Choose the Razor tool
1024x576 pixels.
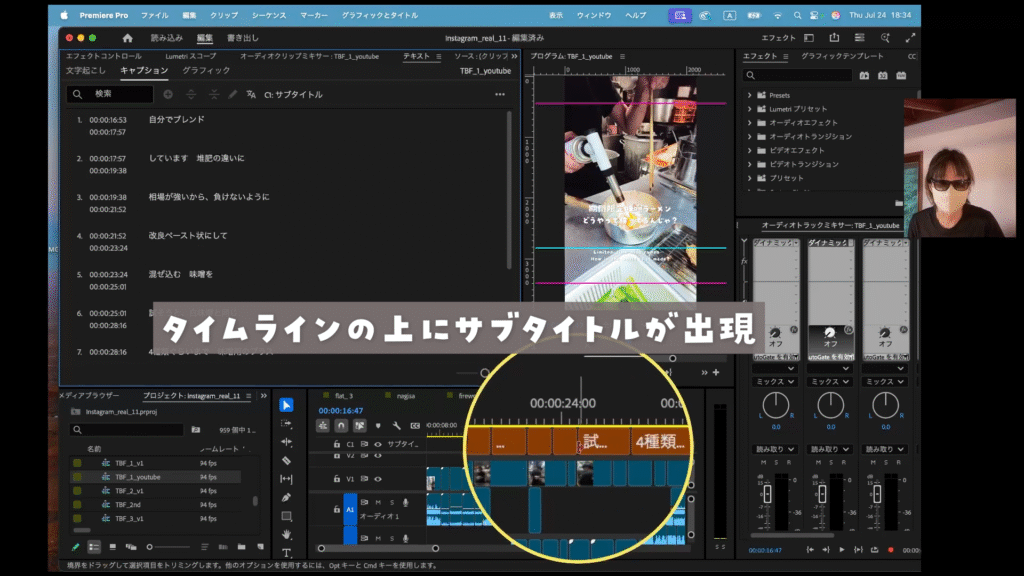[286, 460]
